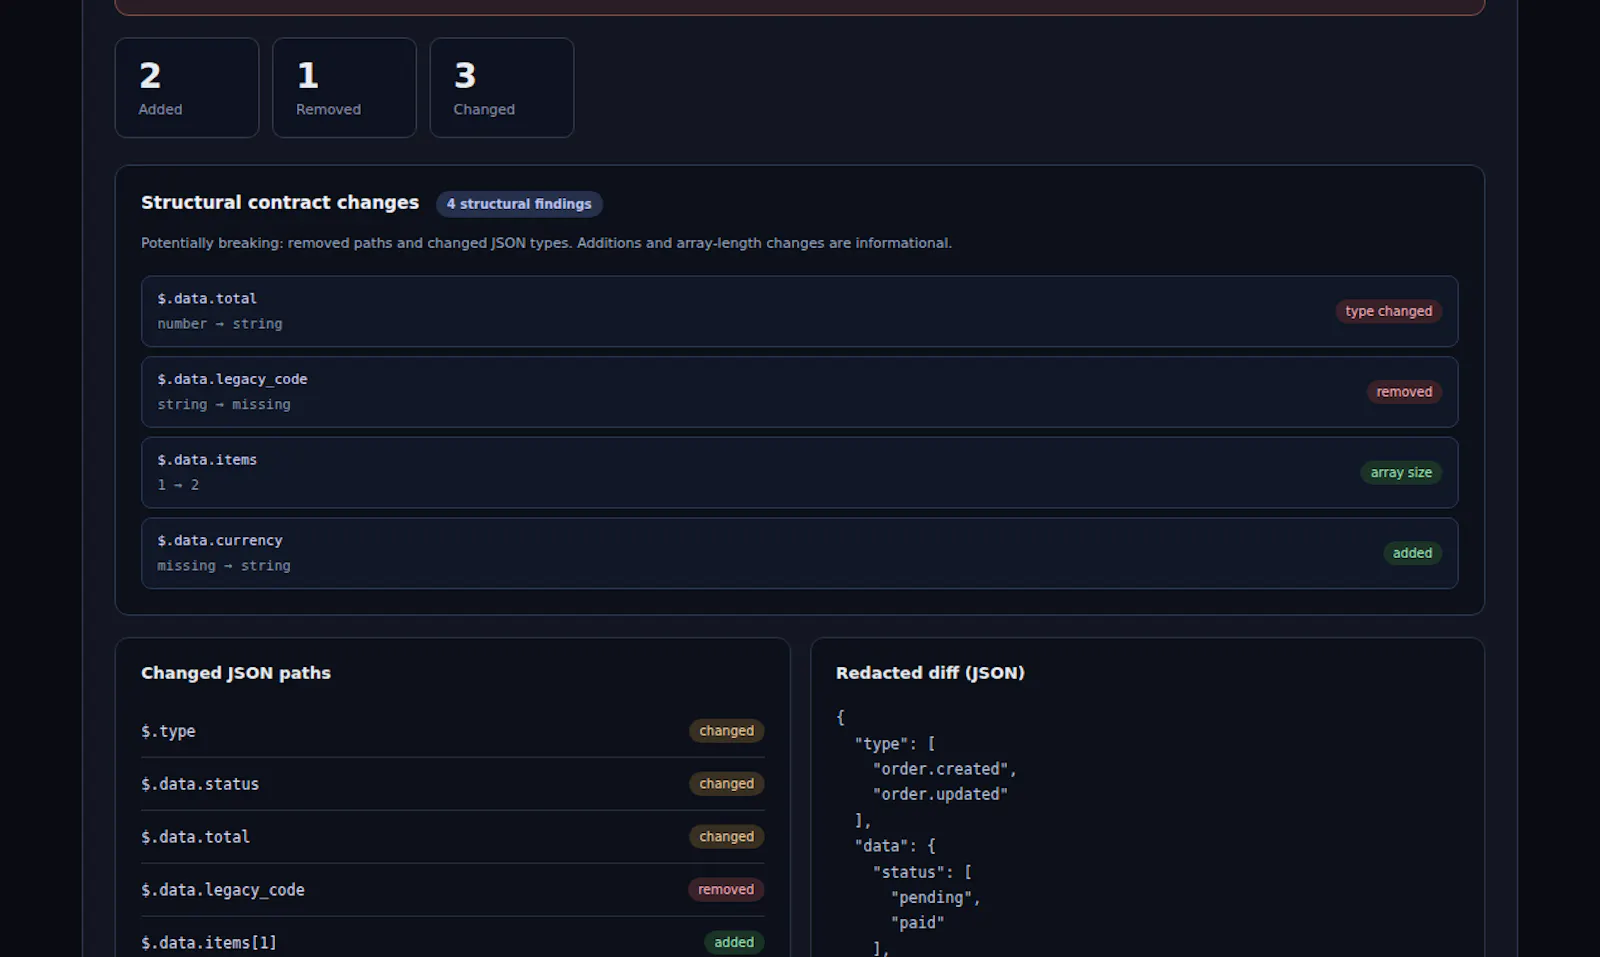Click the 'changed' badge beside $.type
Viewport: 1600px width, 957px height.
[x=726, y=731]
